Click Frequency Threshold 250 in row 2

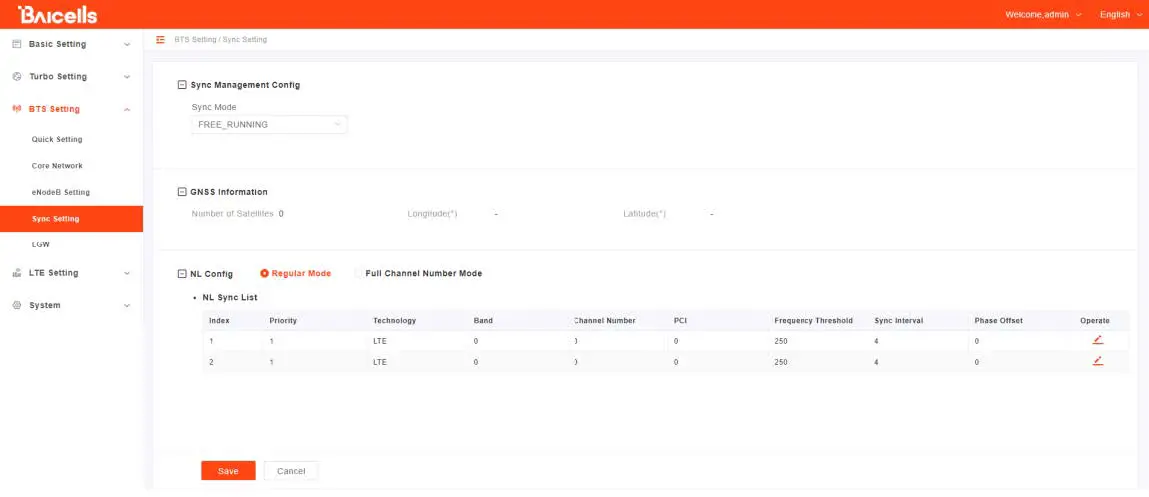click(781, 362)
